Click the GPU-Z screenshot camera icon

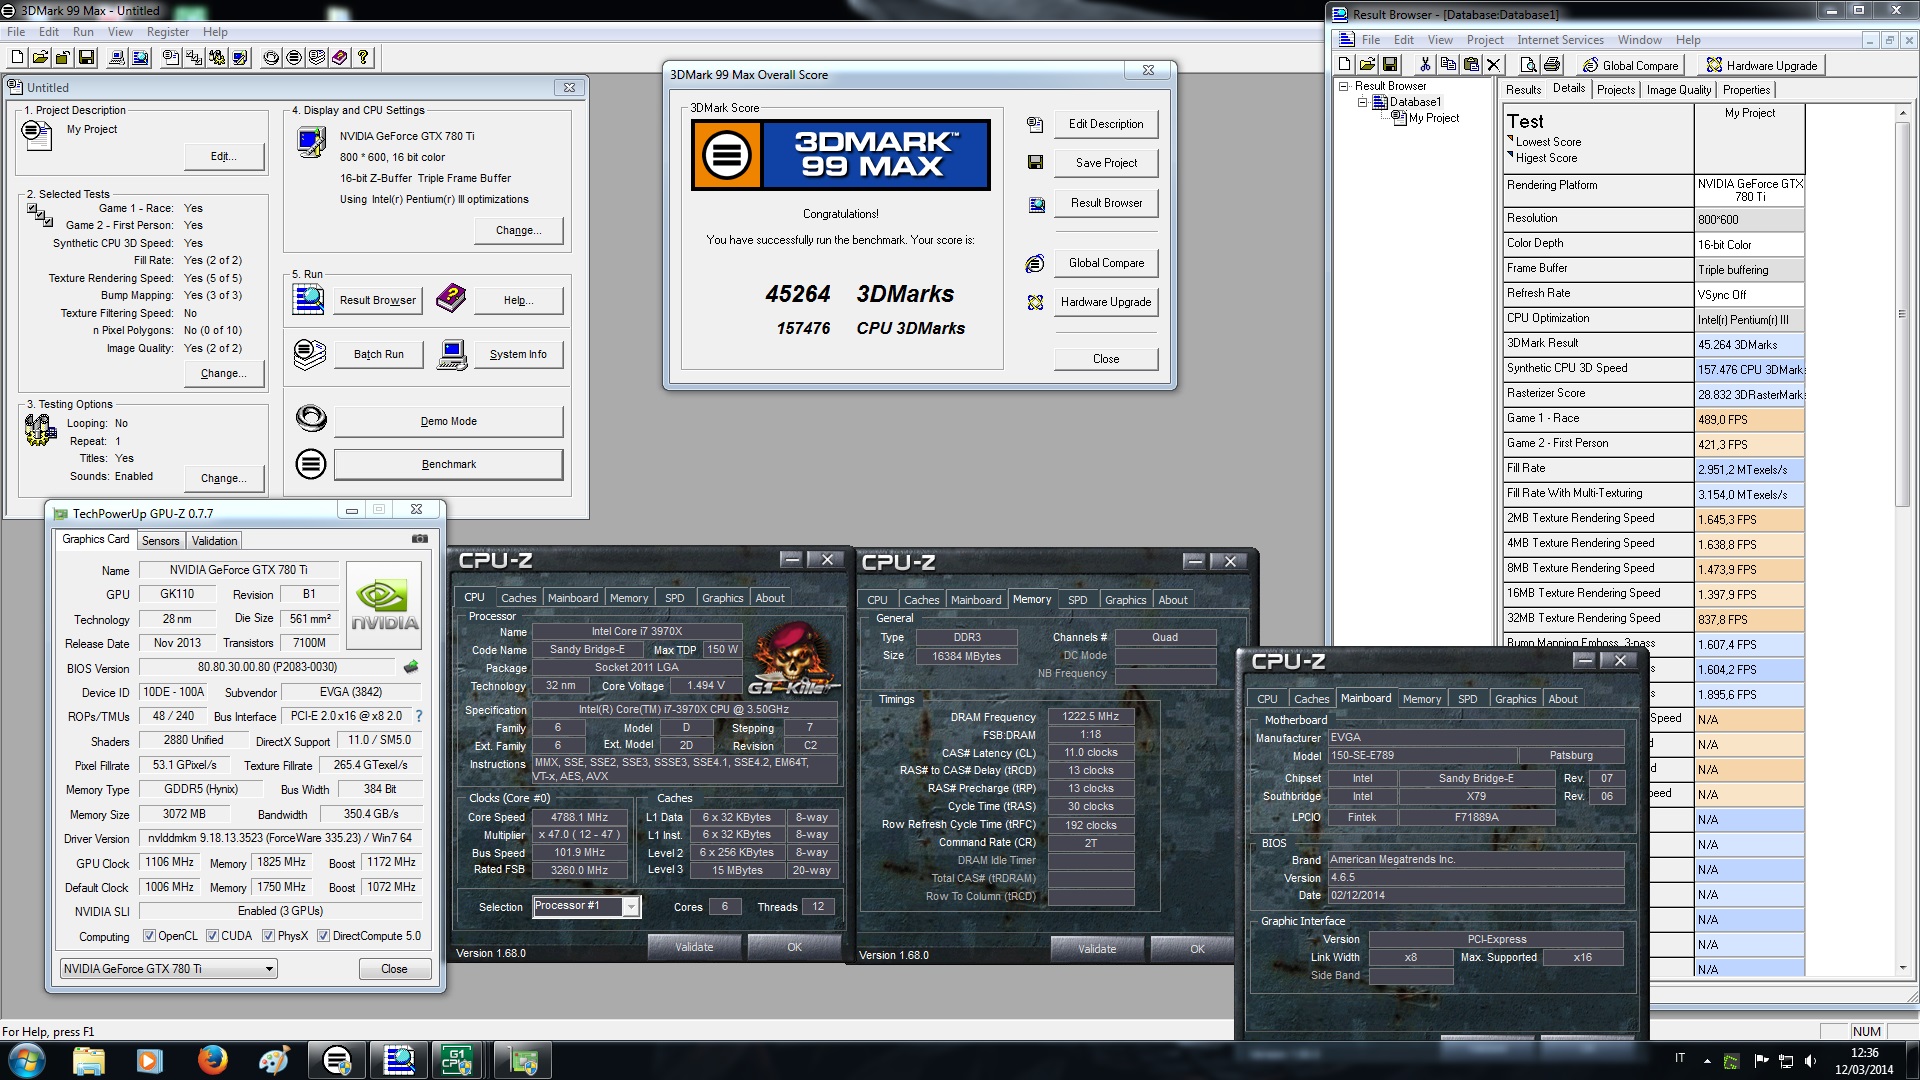pos(420,539)
